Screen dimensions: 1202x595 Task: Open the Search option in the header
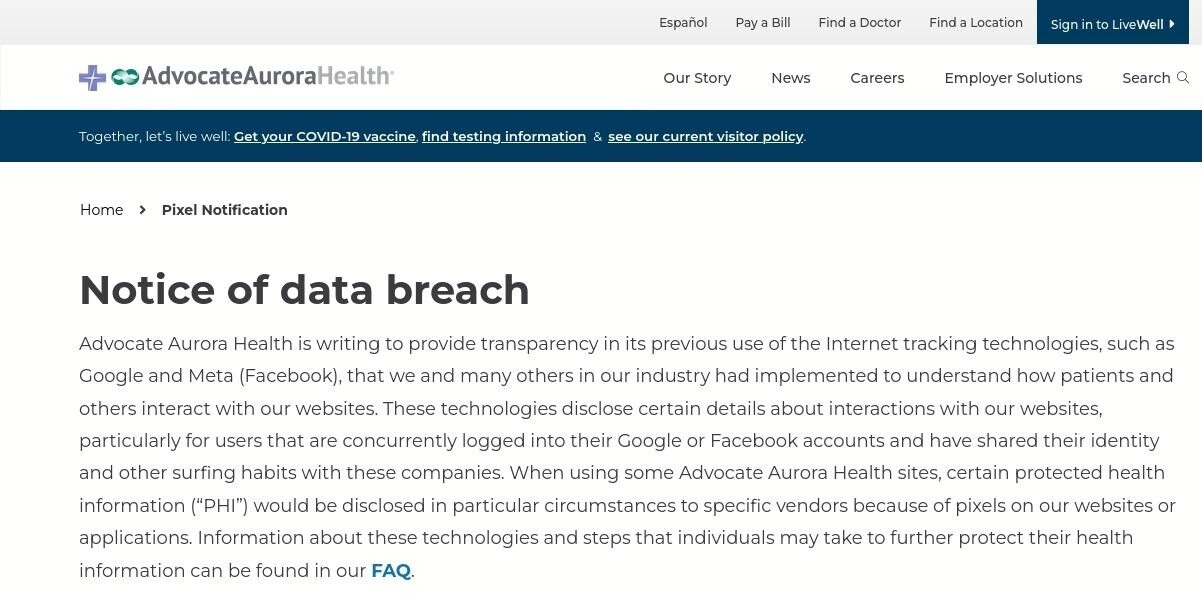1155,78
